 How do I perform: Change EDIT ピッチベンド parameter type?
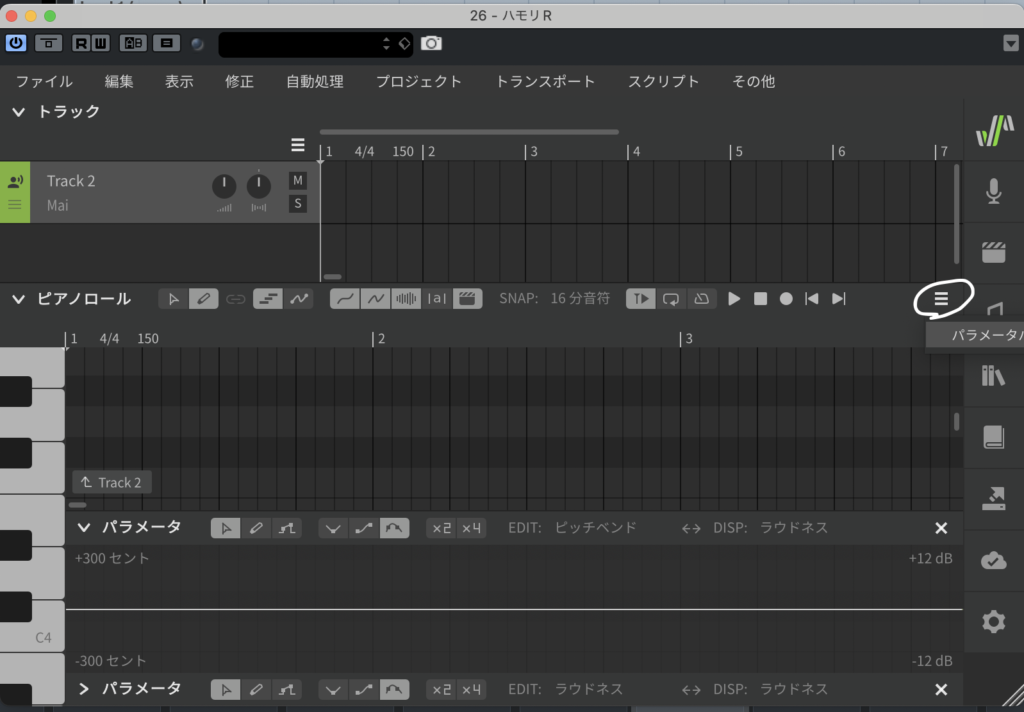[595, 528]
